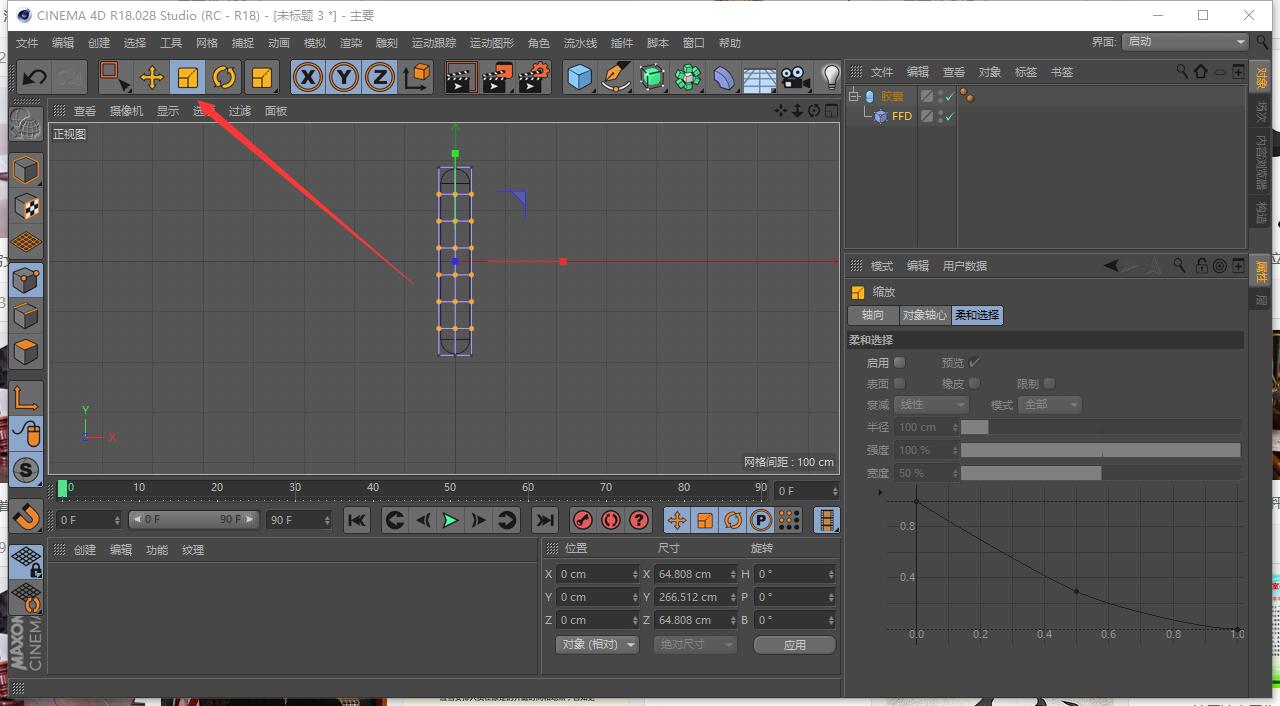Toggle the Snap S icon
Image resolution: width=1280 pixels, height=706 pixels.
coord(26,470)
